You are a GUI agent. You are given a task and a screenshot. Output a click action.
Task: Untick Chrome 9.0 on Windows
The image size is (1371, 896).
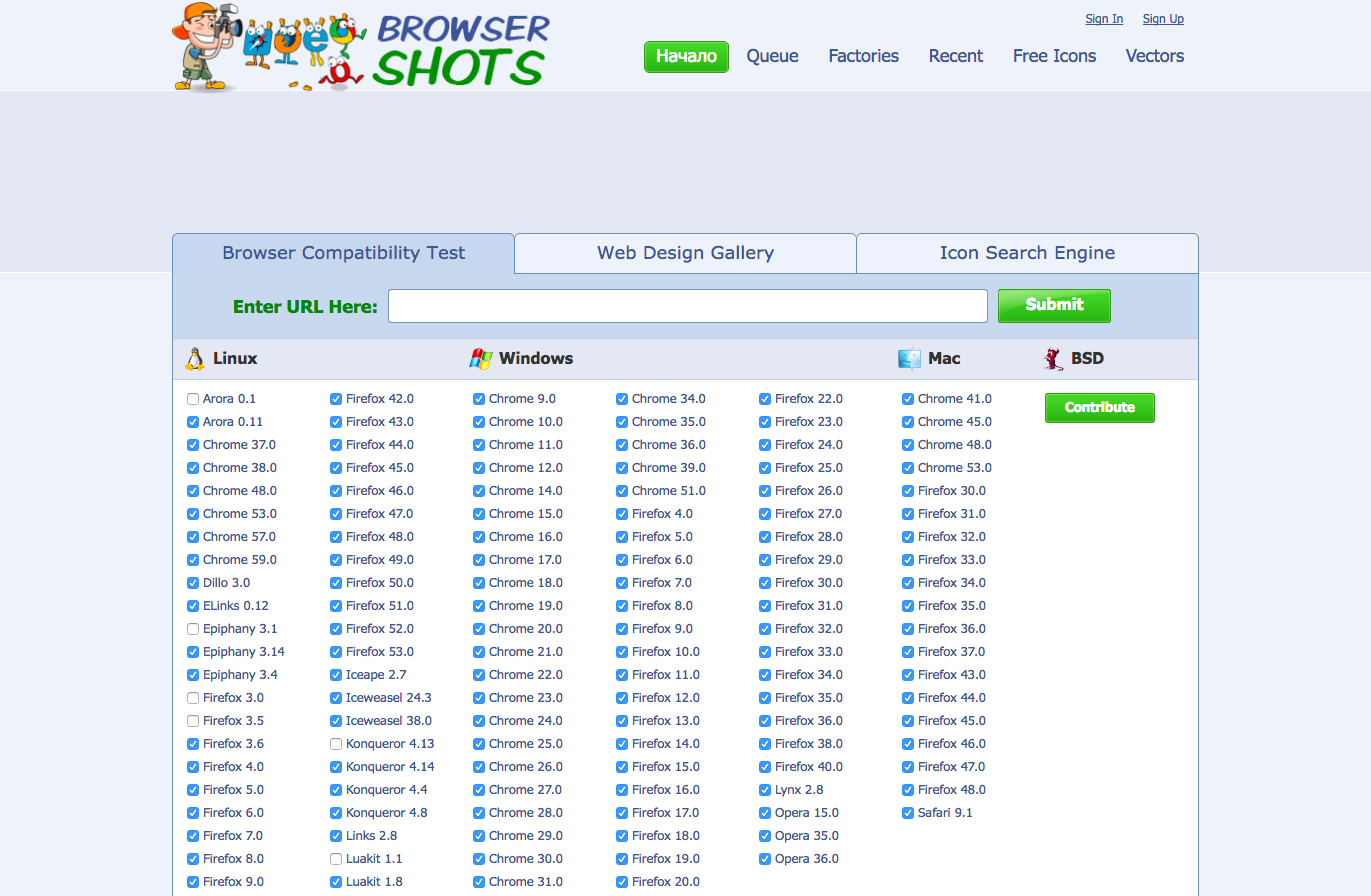pyautogui.click(x=479, y=399)
